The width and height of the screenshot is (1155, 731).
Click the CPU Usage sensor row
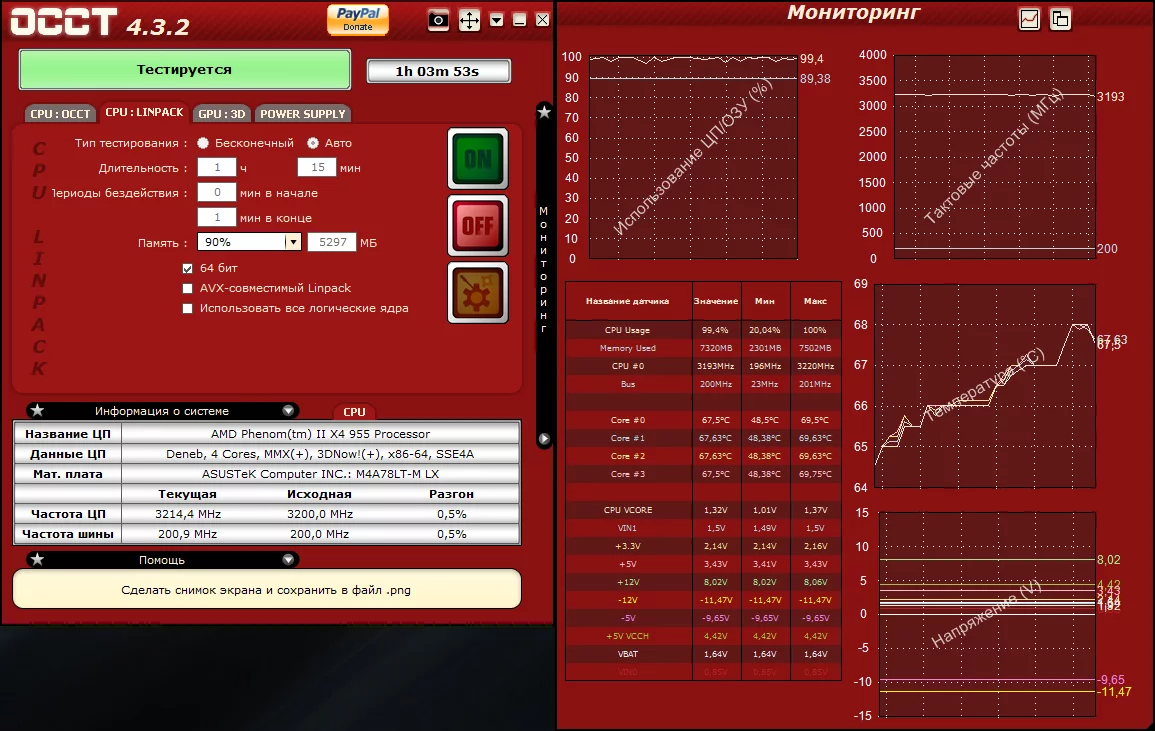(x=703, y=330)
